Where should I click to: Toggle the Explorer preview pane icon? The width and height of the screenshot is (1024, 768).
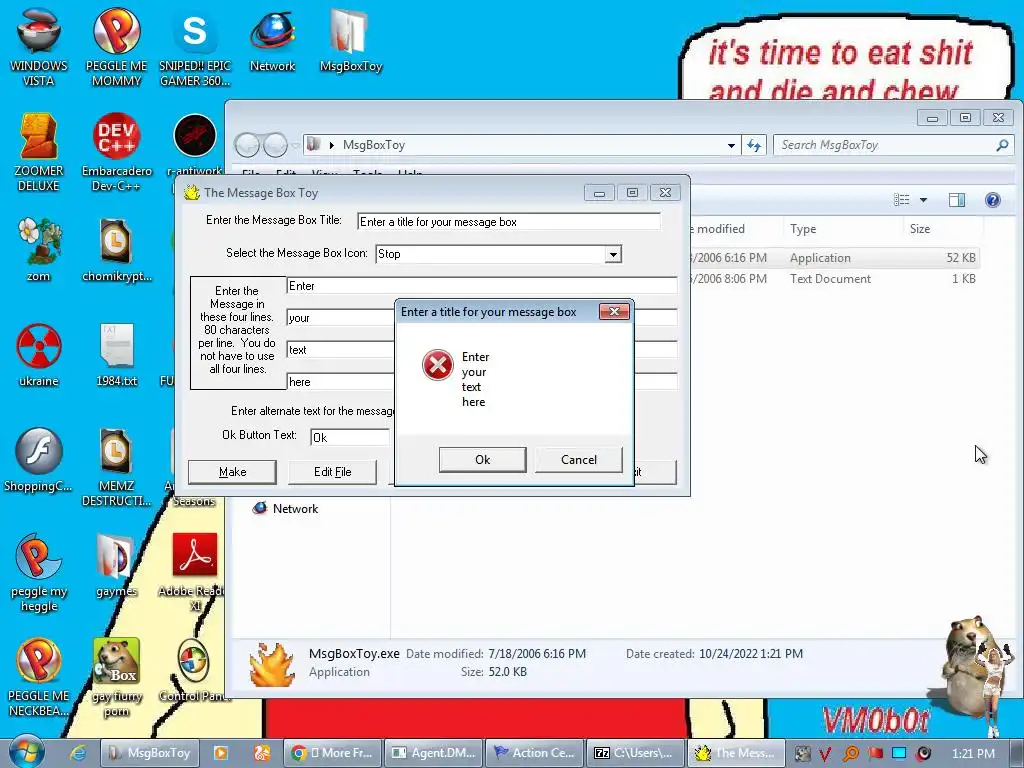[x=957, y=200]
